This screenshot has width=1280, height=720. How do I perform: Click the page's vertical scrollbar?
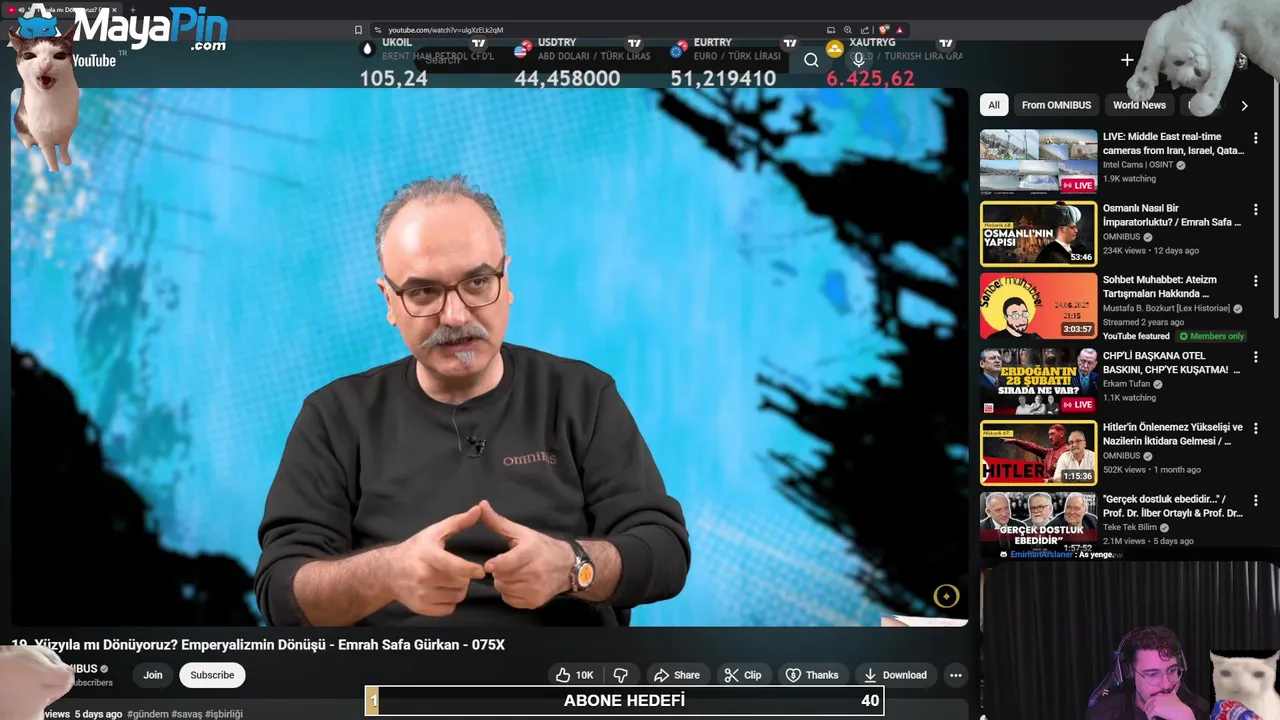pos(1275,200)
